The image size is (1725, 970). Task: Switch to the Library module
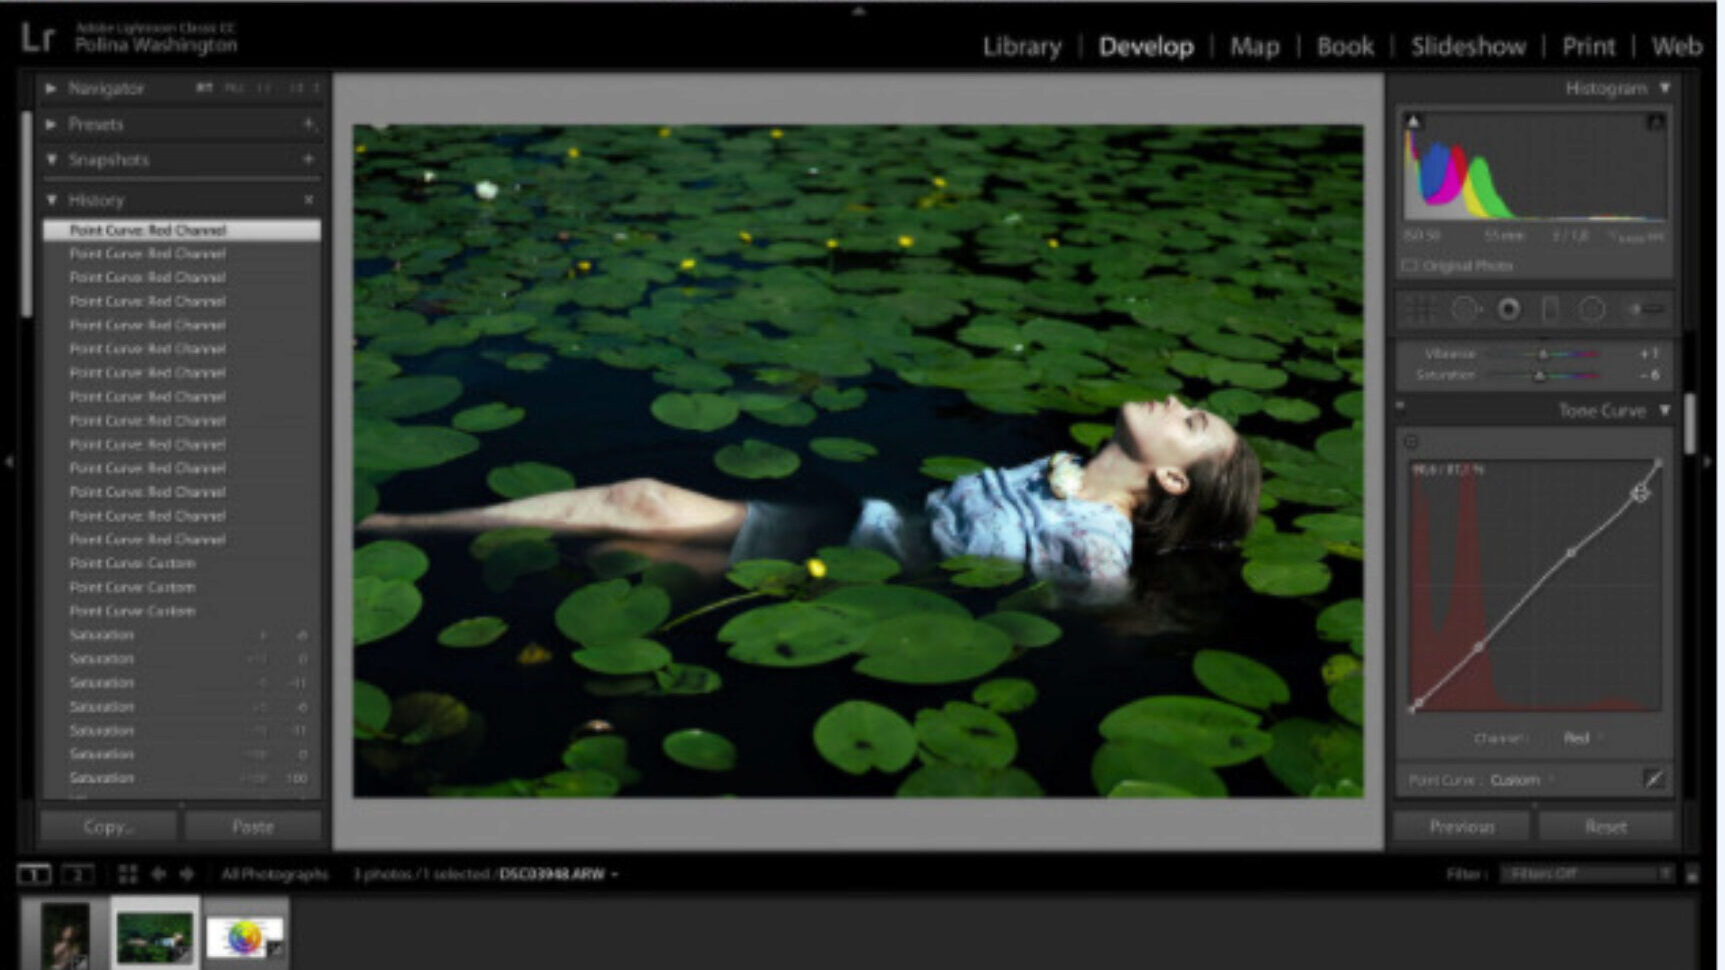(x=1021, y=47)
